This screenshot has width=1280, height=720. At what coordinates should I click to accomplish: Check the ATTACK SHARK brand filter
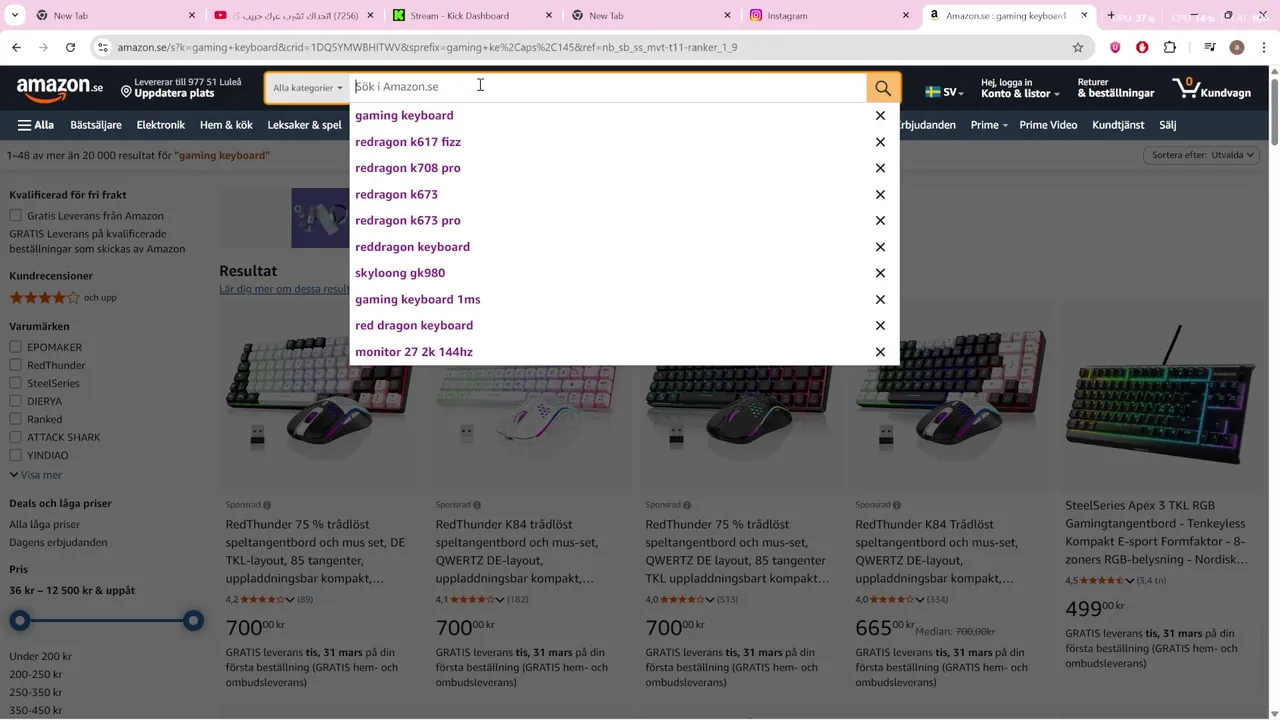tap(15, 437)
